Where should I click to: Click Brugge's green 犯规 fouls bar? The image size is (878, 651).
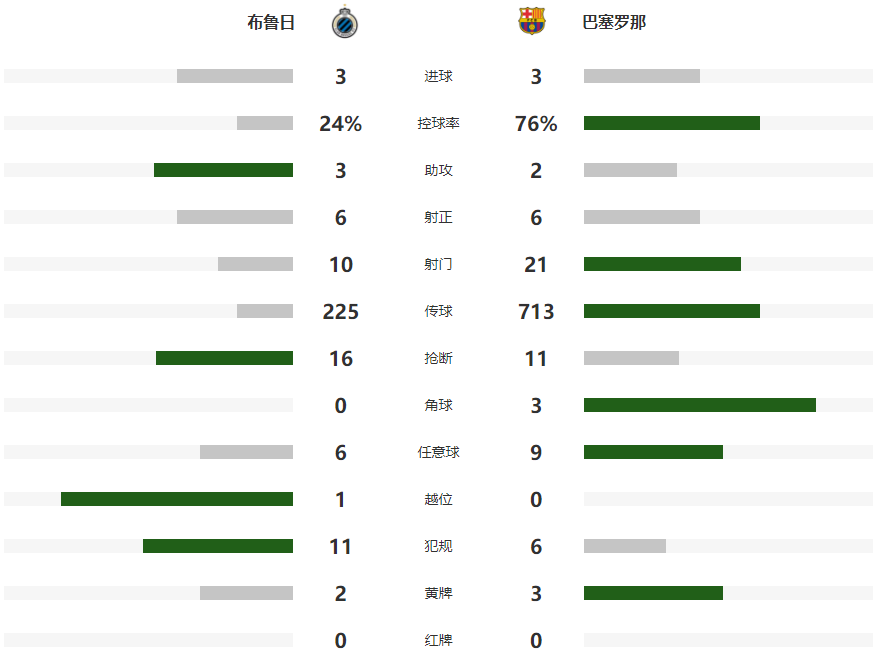[218, 546]
